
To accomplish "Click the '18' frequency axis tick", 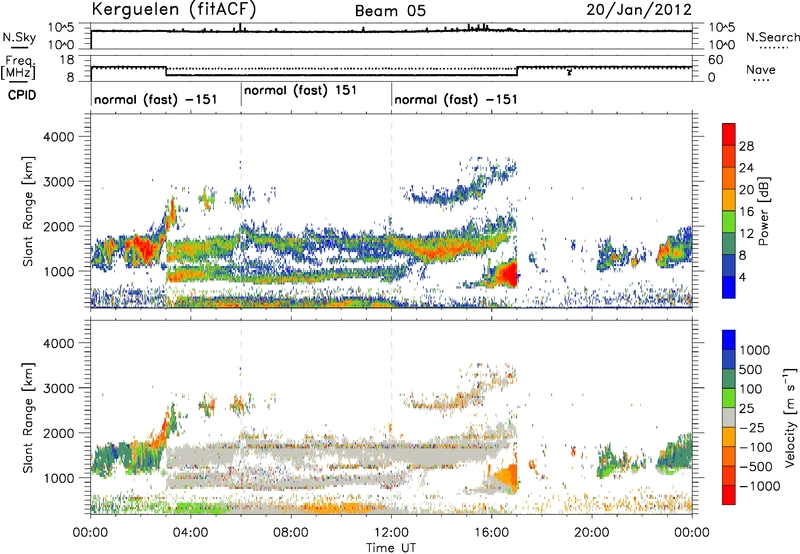I will click(67, 60).
